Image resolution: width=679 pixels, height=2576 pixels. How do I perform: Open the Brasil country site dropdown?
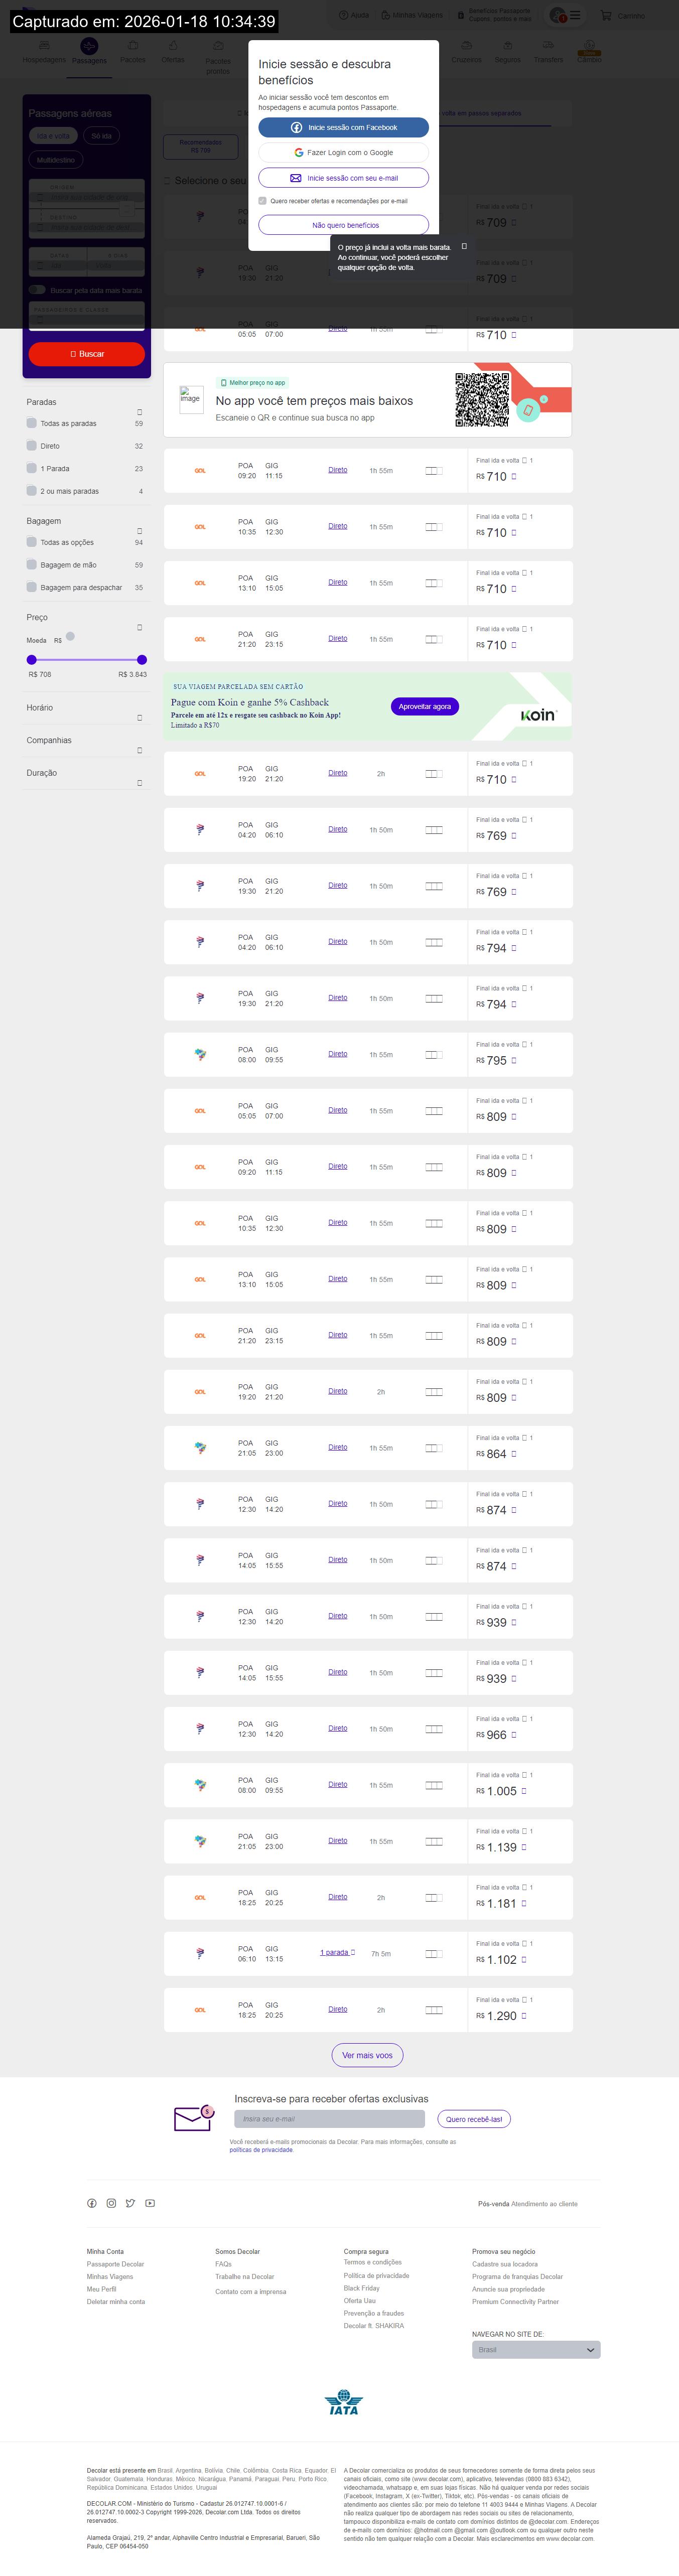(x=536, y=2349)
